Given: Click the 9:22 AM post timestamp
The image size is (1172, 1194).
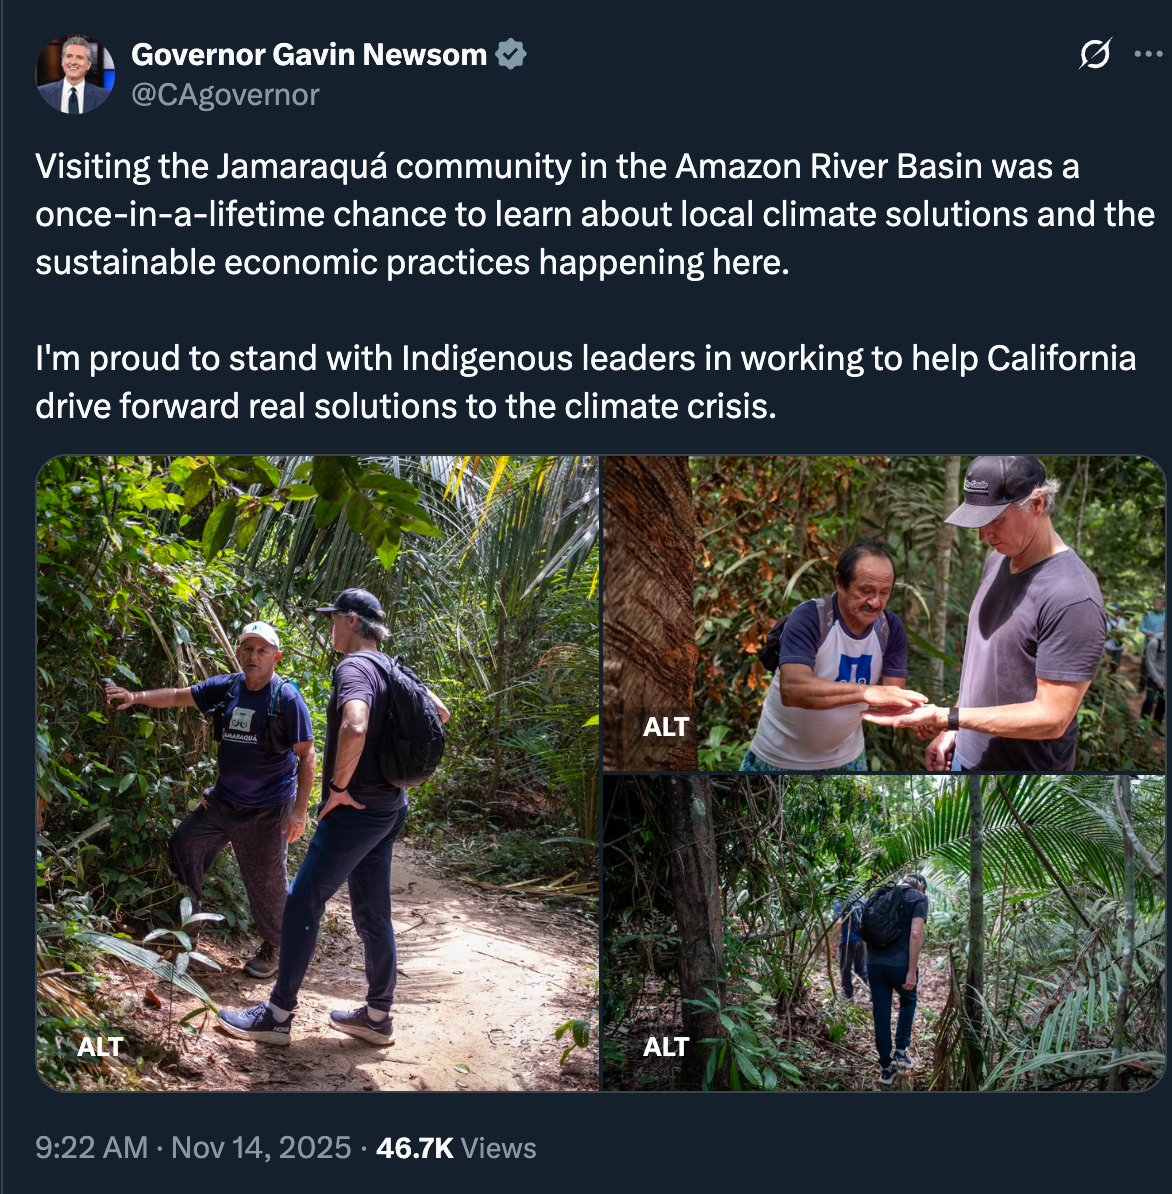Looking at the screenshot, I should [x=91, y=1147].
